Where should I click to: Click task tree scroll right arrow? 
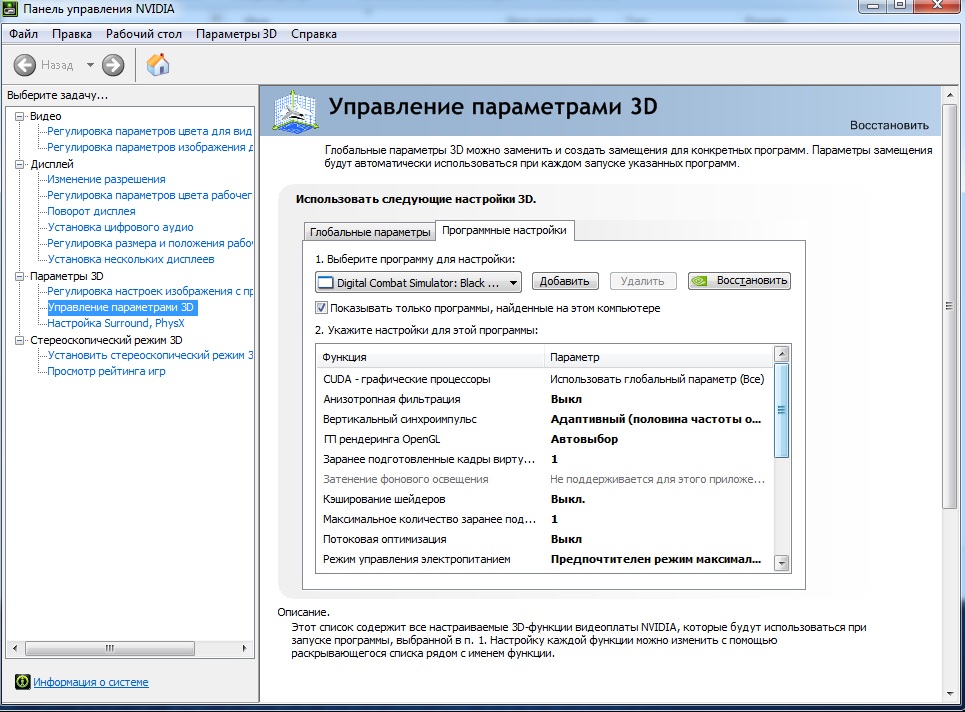pyautogui.click(x=244, y=648)
